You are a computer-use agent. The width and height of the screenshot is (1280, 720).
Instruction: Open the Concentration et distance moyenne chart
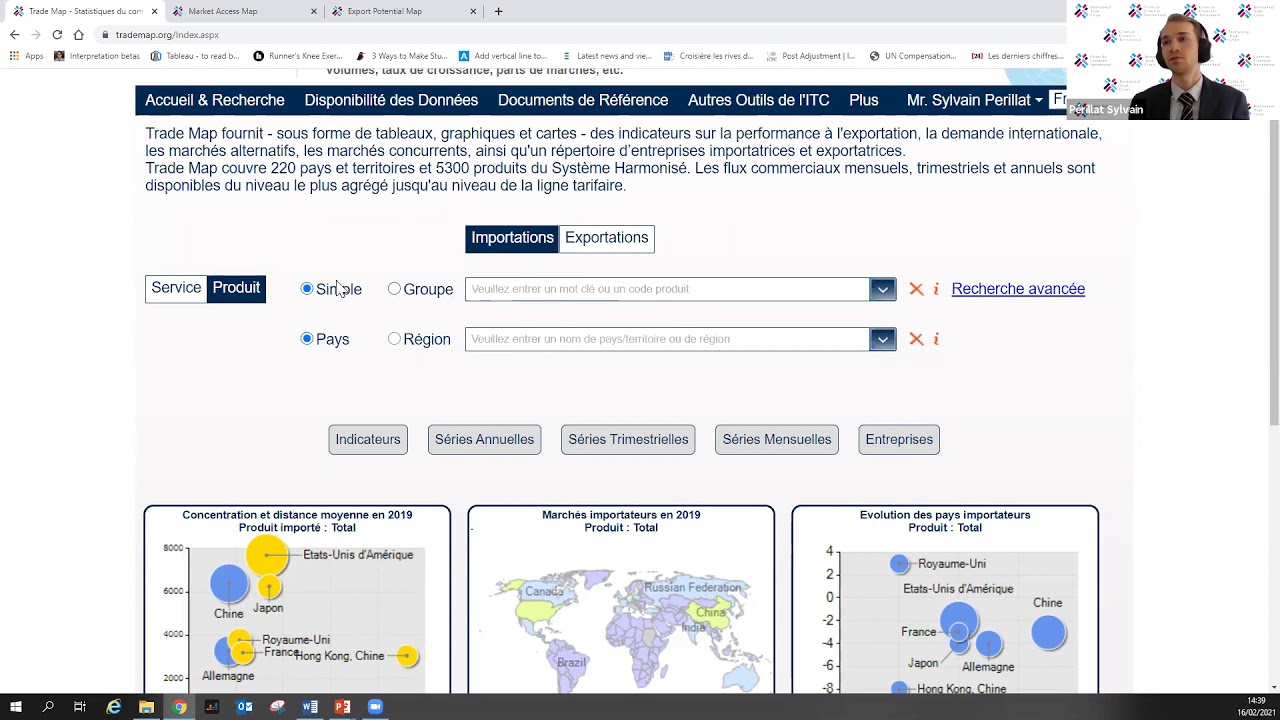[297, 599]
